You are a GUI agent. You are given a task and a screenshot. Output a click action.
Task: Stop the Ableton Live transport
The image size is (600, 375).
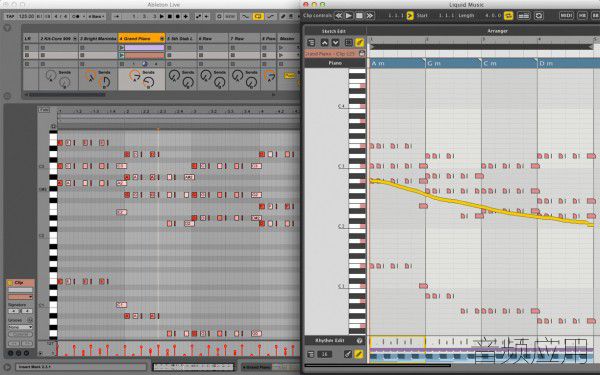[170, 16]
